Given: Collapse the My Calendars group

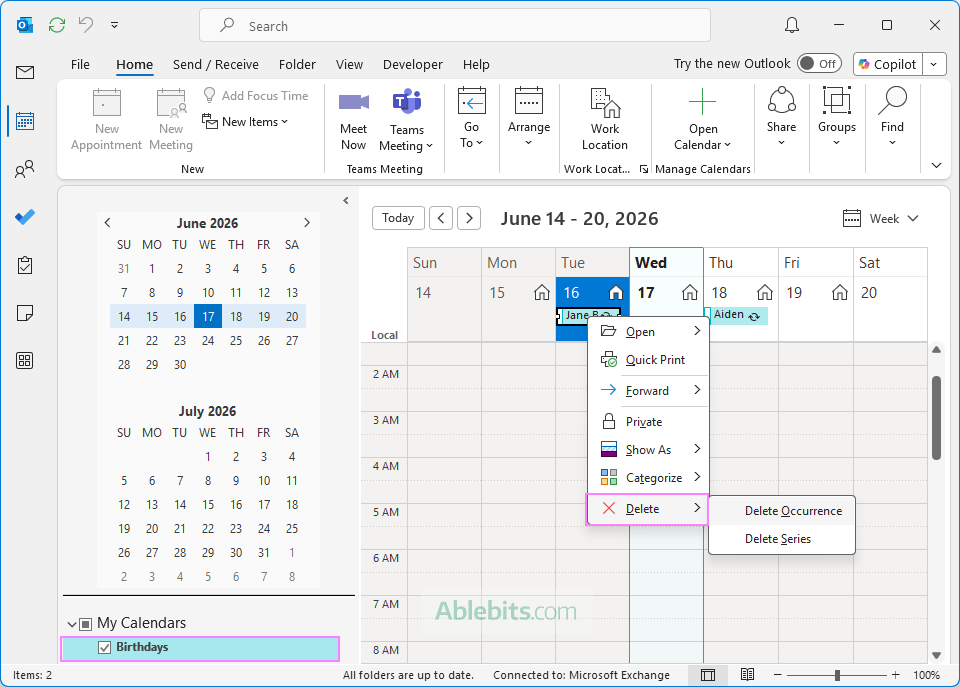Looking at the screenshot, I should point(72,624).
